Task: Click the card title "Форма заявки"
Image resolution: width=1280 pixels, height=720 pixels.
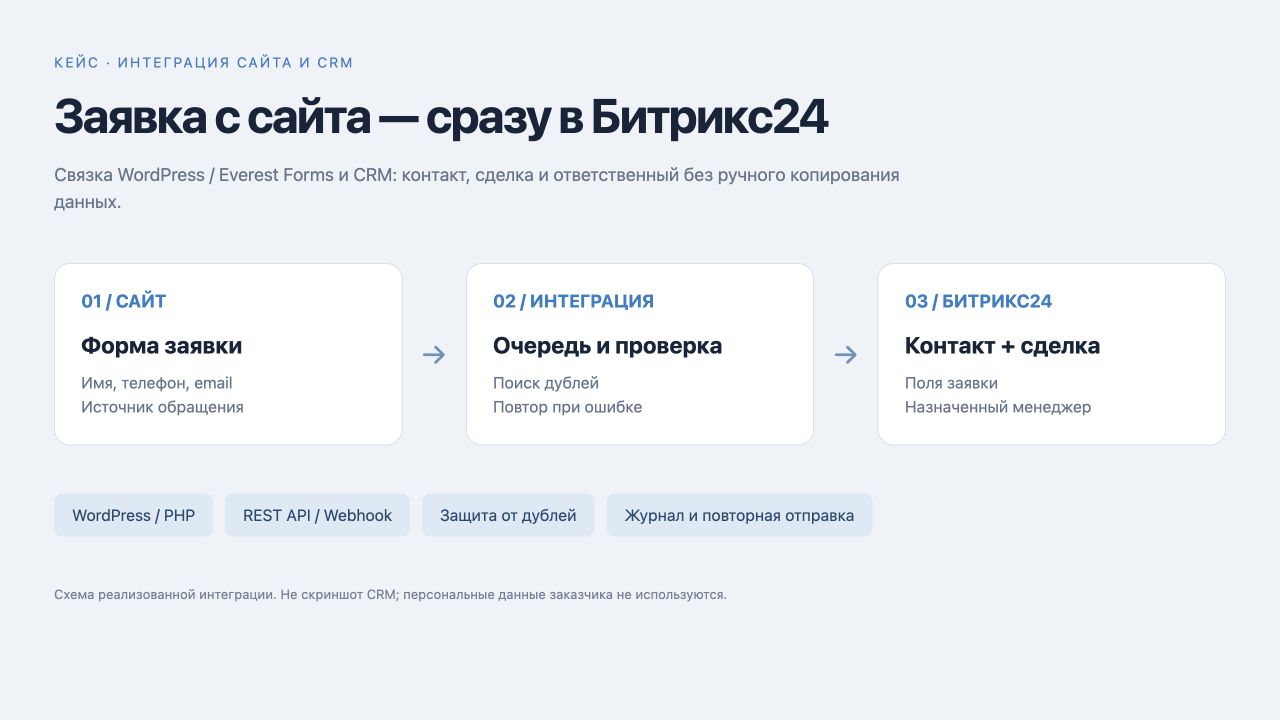Action: pyautogui.click(x=161, y=346)
